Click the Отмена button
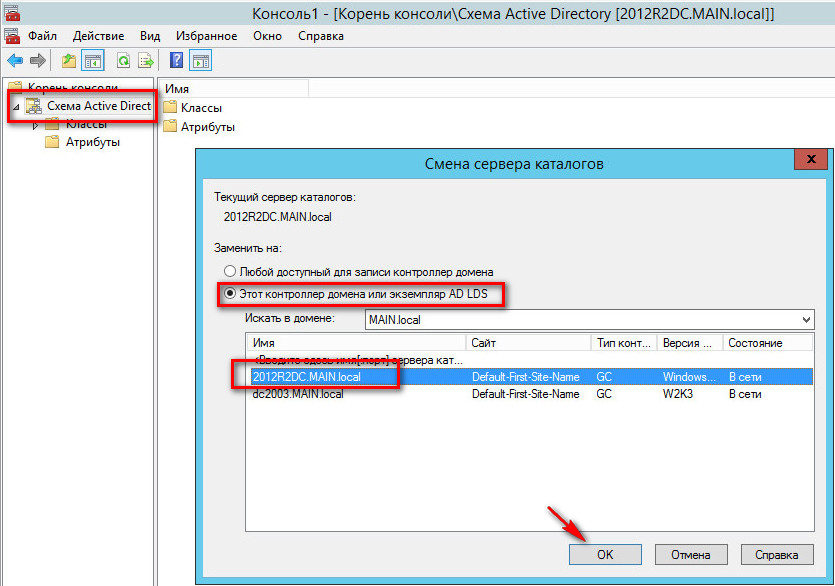This screenshot has width=835, height=586. (x=691, y=555)
